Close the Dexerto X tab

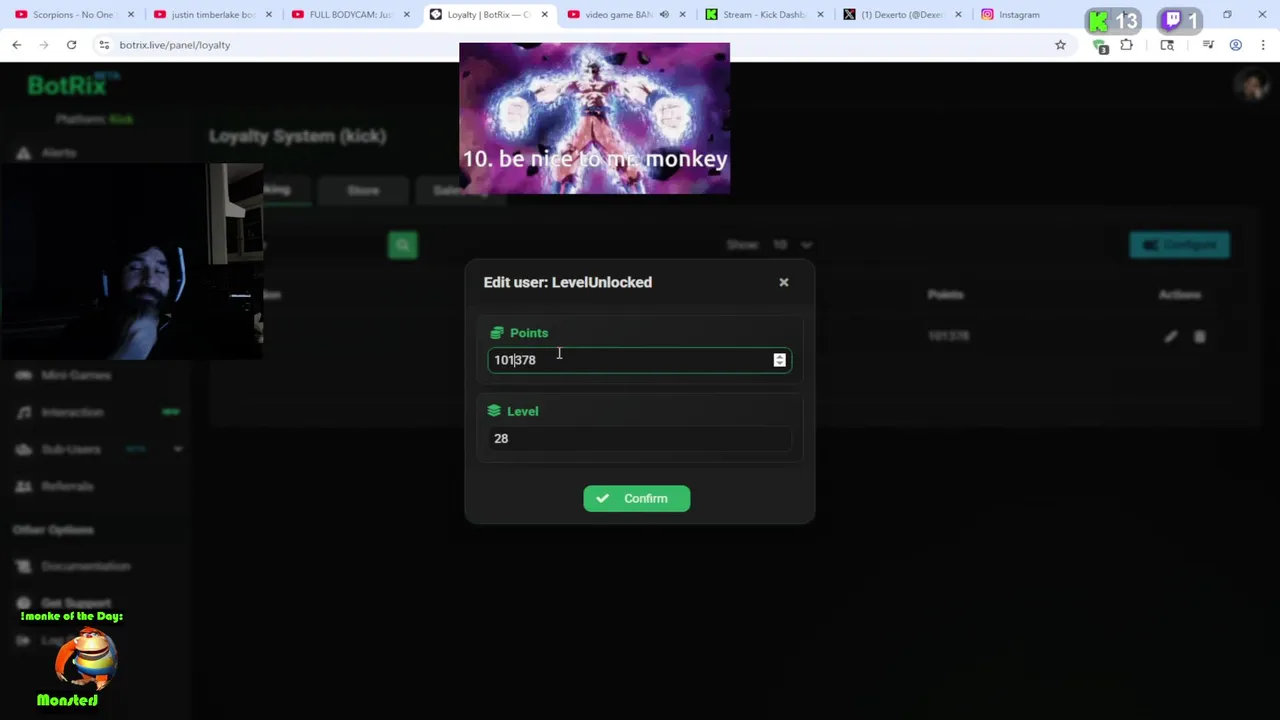958,15
